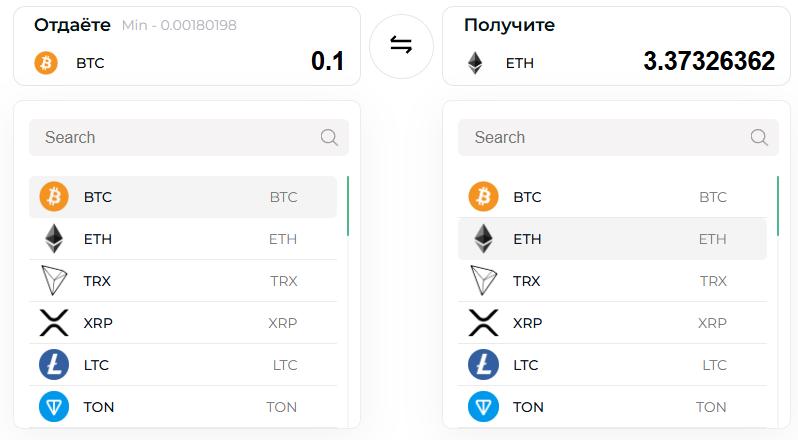Click XRP logo in the right list
Viewport: 798px width, 440px height.
click(482, 323)
